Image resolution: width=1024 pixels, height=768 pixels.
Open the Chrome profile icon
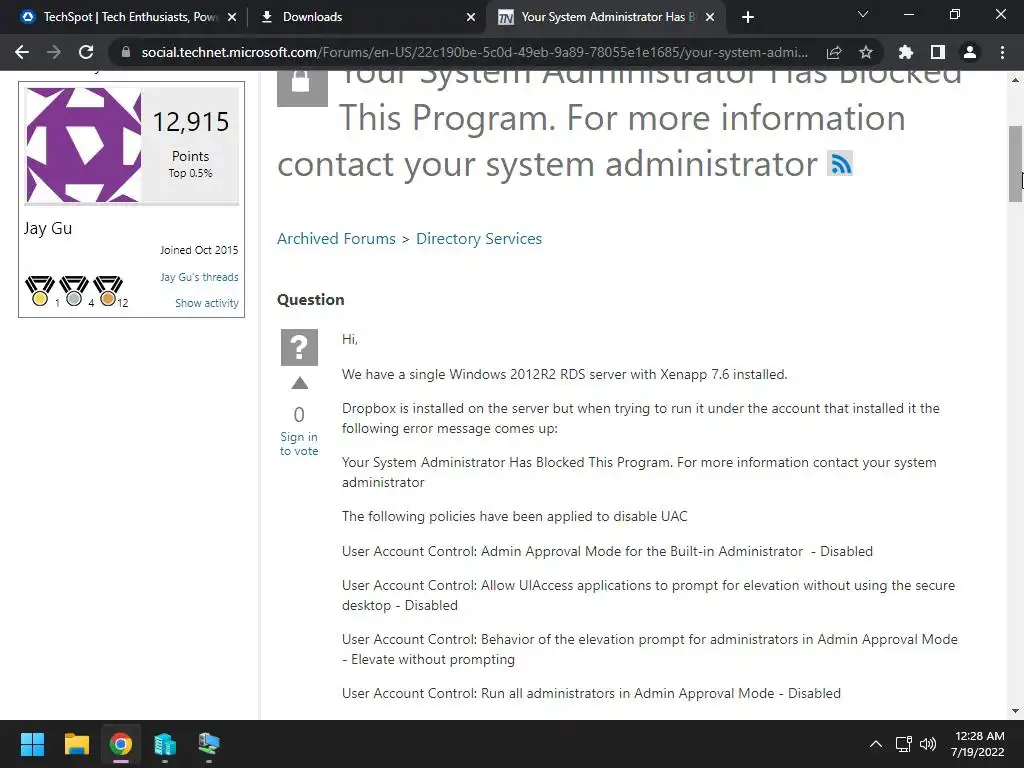970,52
